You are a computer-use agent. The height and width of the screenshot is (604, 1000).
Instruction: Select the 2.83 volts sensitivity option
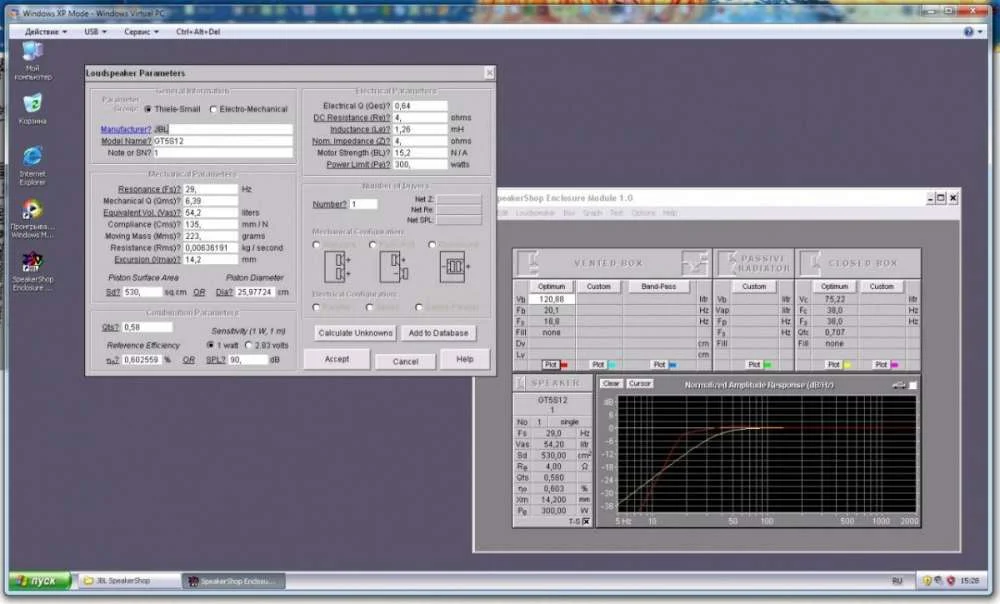click(249, 345)
